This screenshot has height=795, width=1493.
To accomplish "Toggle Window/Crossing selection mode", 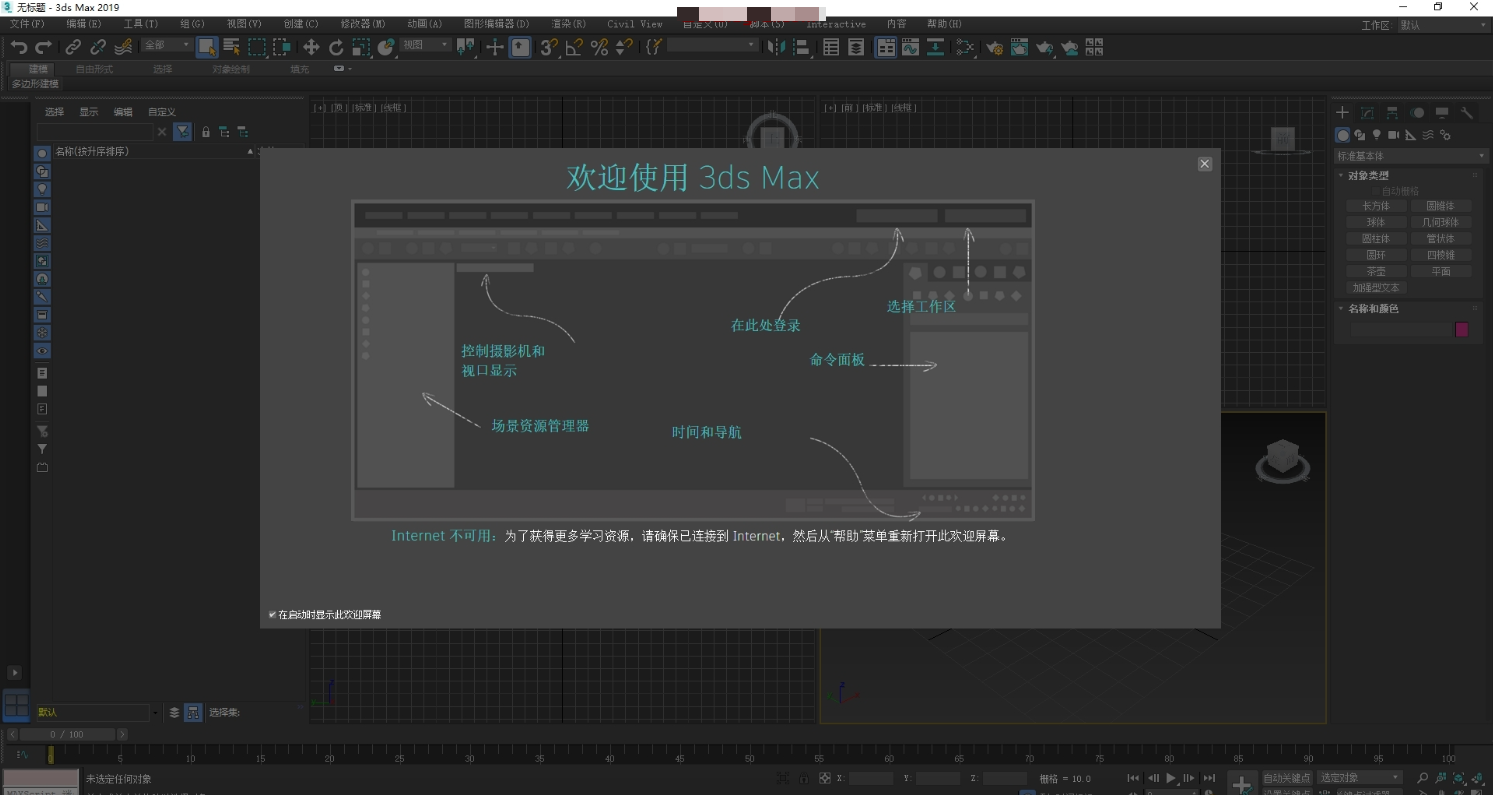I will [282, 47].
